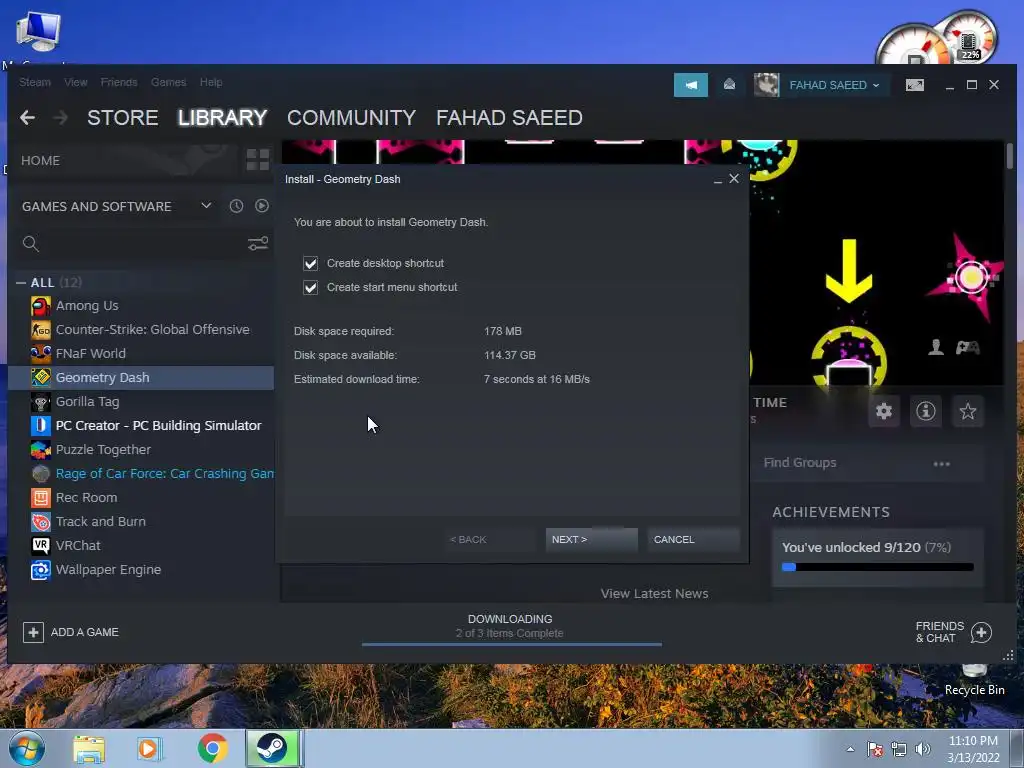This screenshot has height=768, width=1024.
Task: Expand the Games and Software dropdown
Action: coord(206,206)
